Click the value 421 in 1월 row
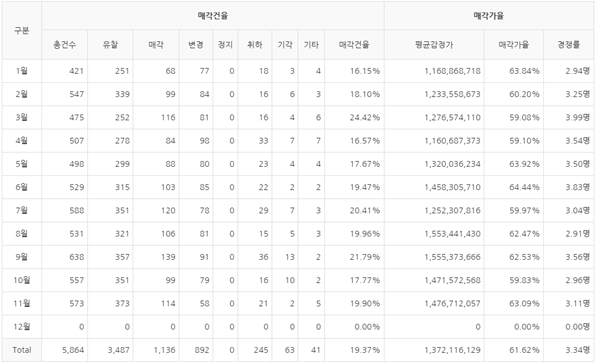Screen dimensions: 596x363 tap(76, 71)
